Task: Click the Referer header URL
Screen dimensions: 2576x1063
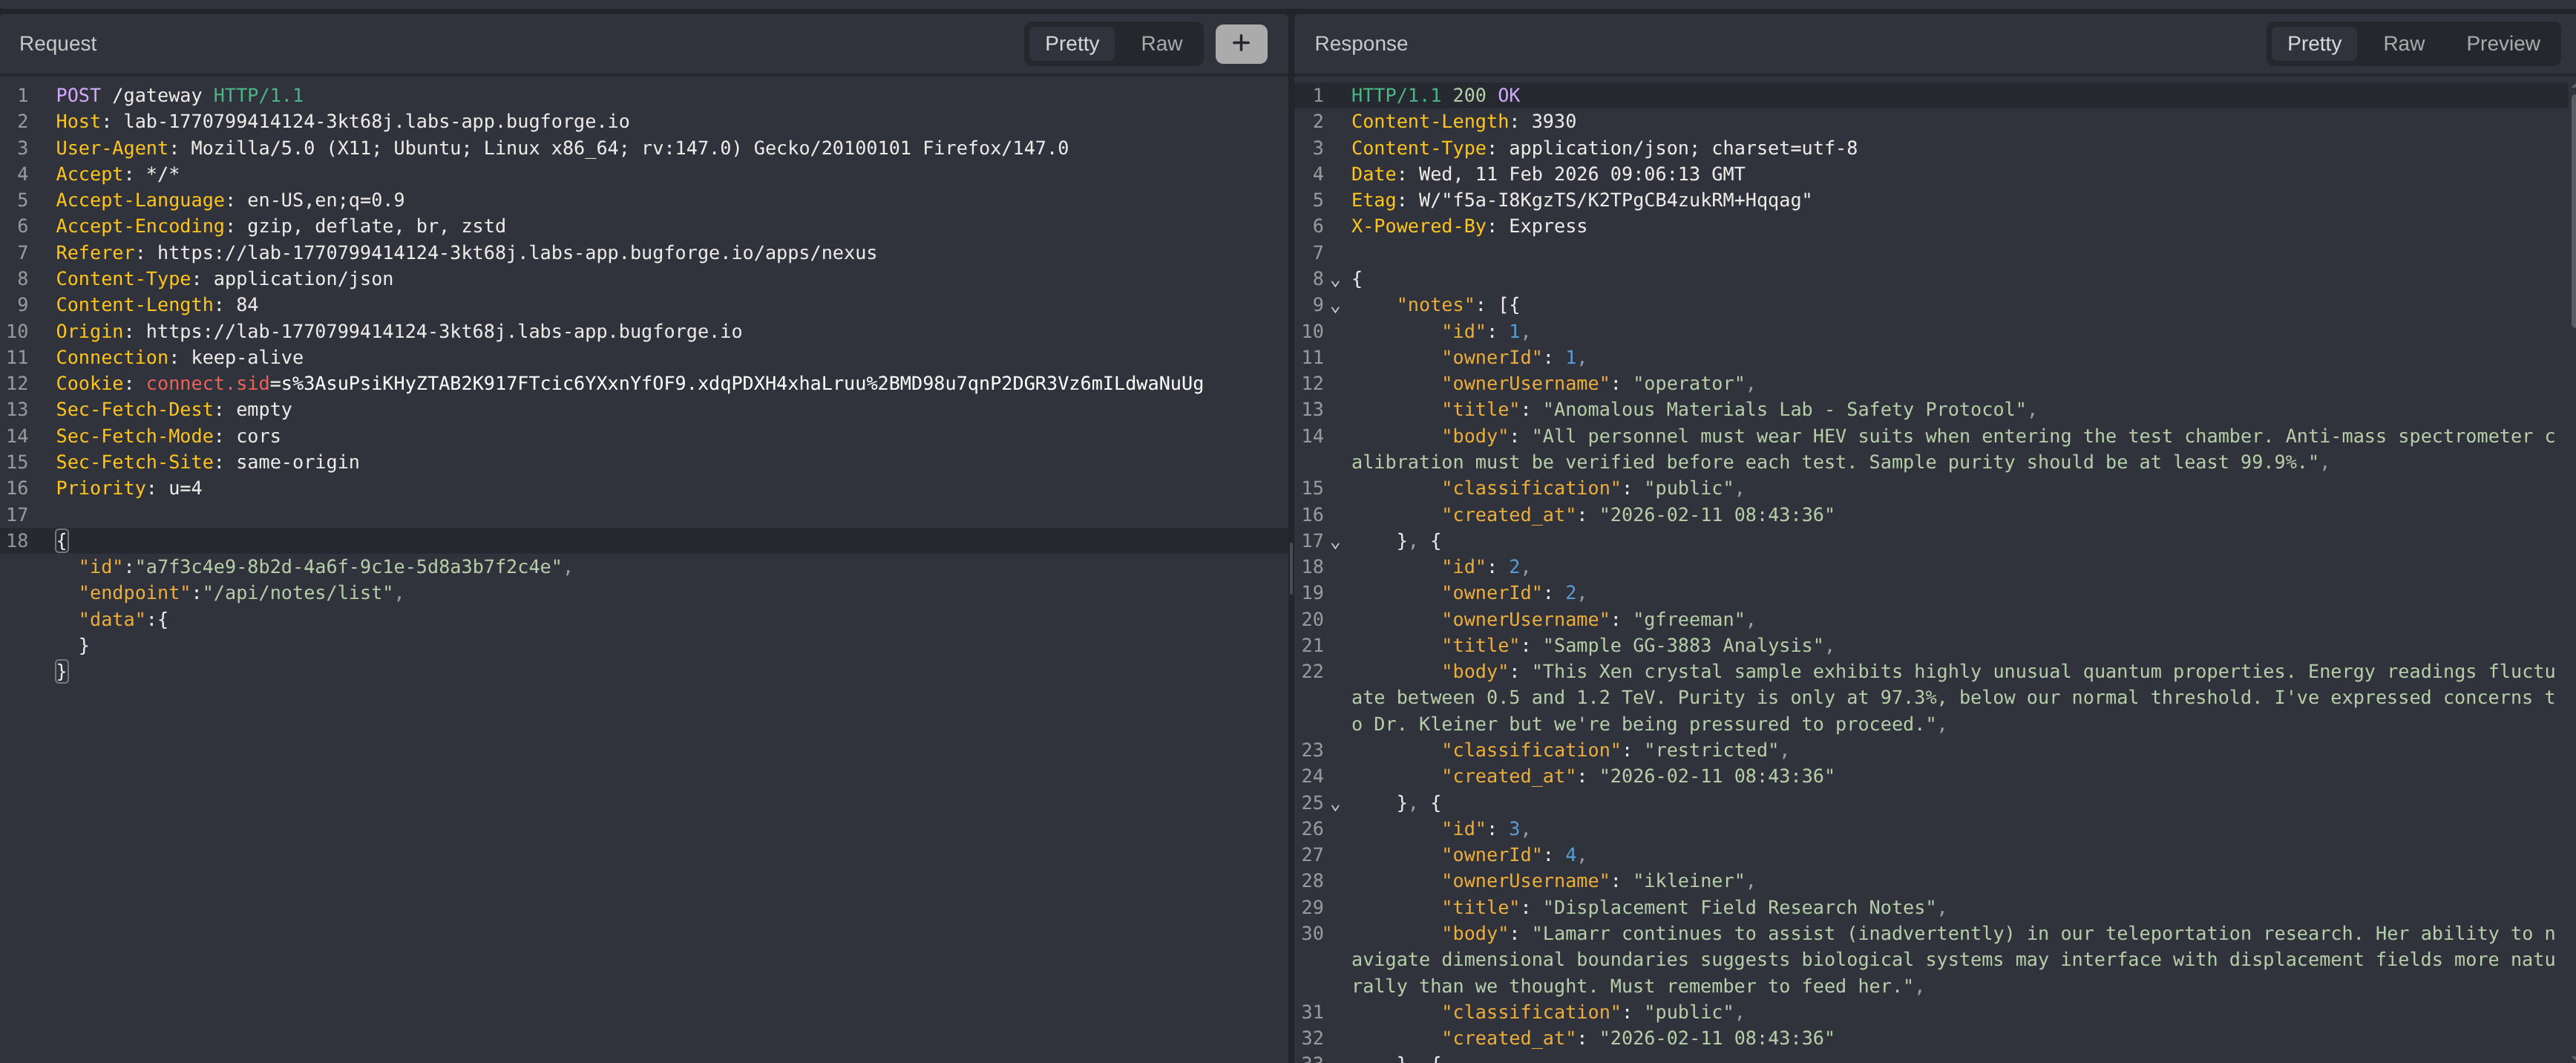Action: coord(516,252)
